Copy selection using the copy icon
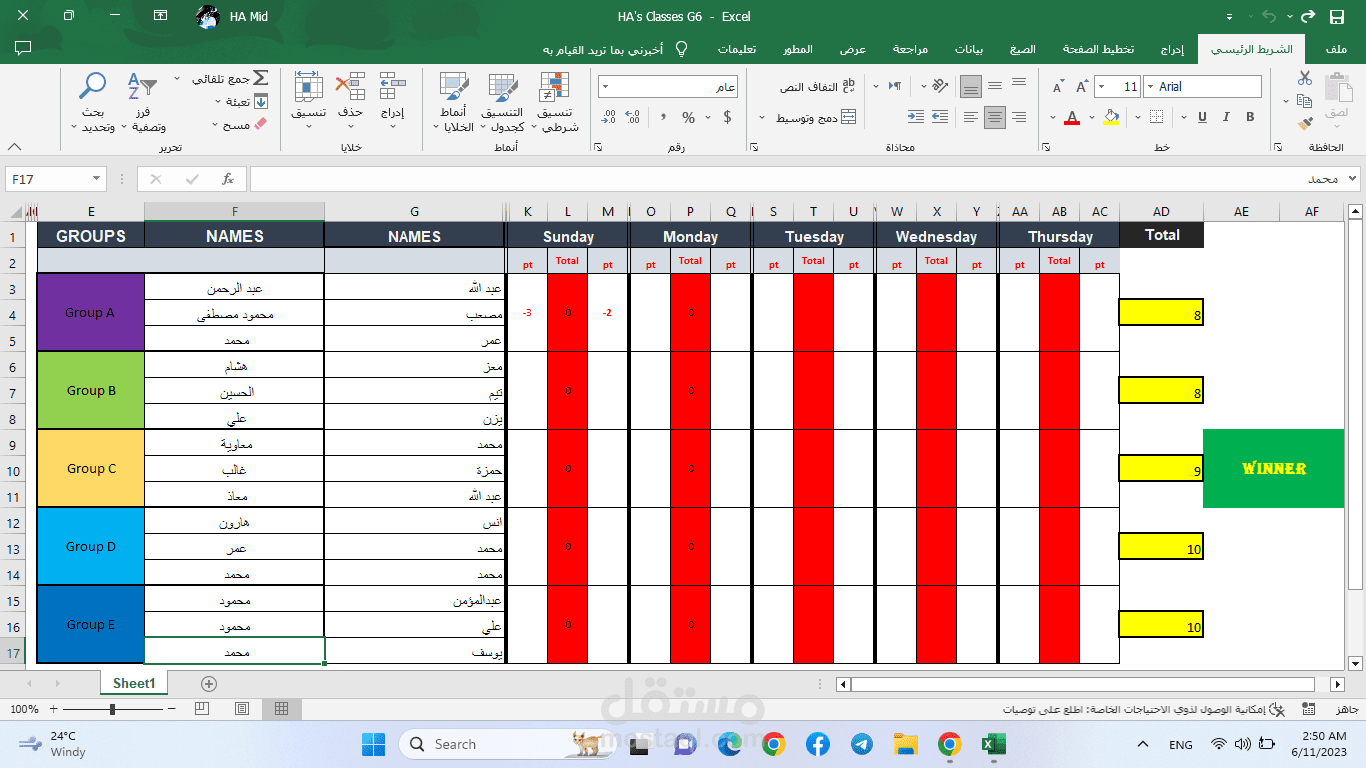Screen dimensions: 1366x768 [1303, 101]
